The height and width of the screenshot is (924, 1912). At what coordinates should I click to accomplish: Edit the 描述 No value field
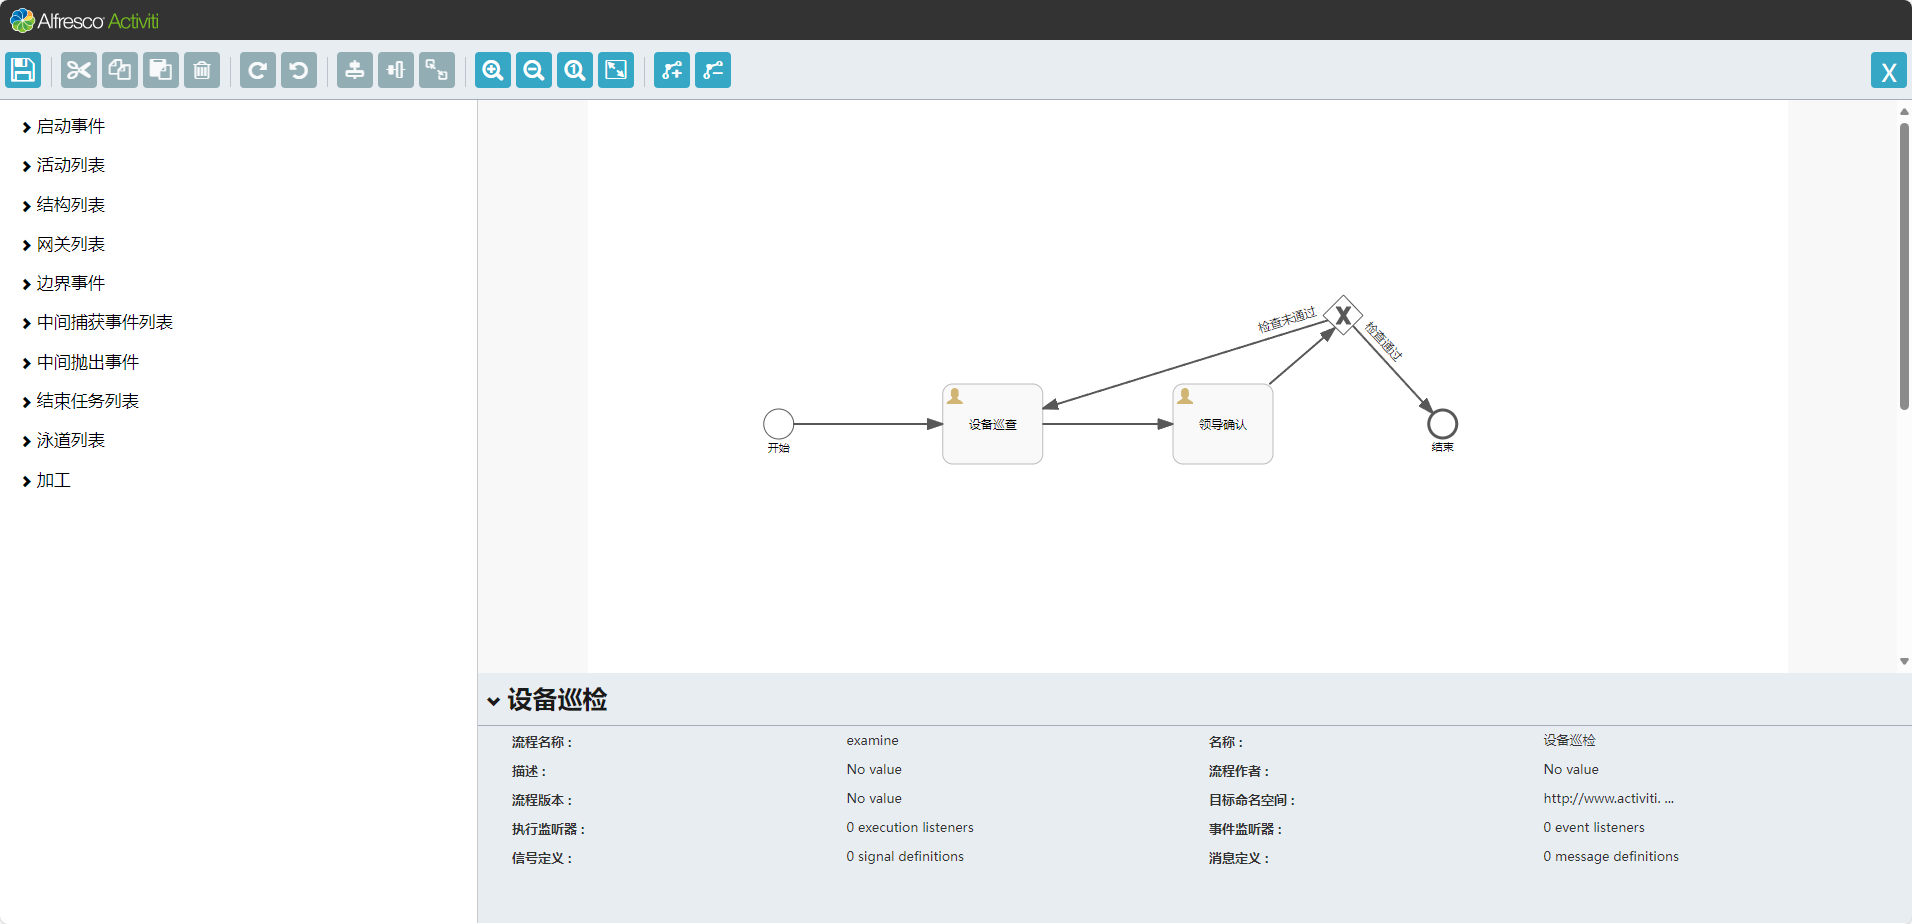874,770
